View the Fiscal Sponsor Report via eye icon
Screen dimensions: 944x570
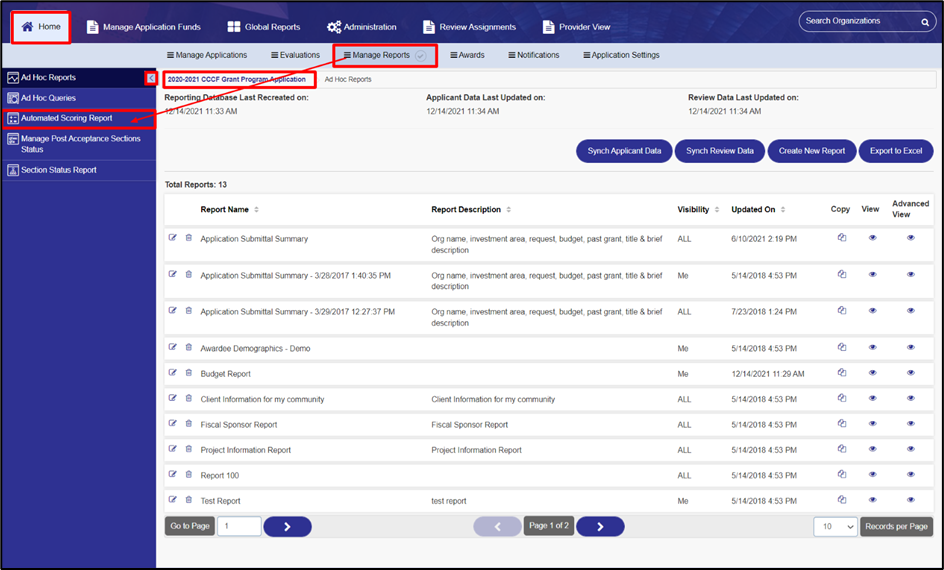[x=872, y=423]
